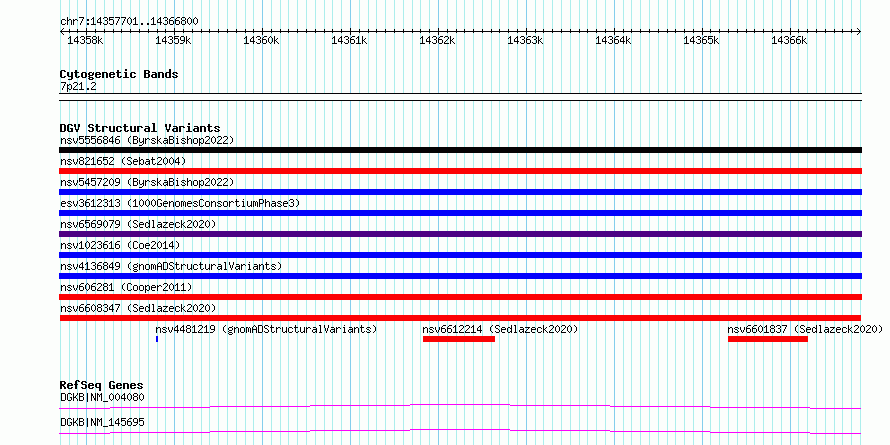
Task: Open the RefSeq Genes track title
Action: pyautogui.click(x=102, y=386)
